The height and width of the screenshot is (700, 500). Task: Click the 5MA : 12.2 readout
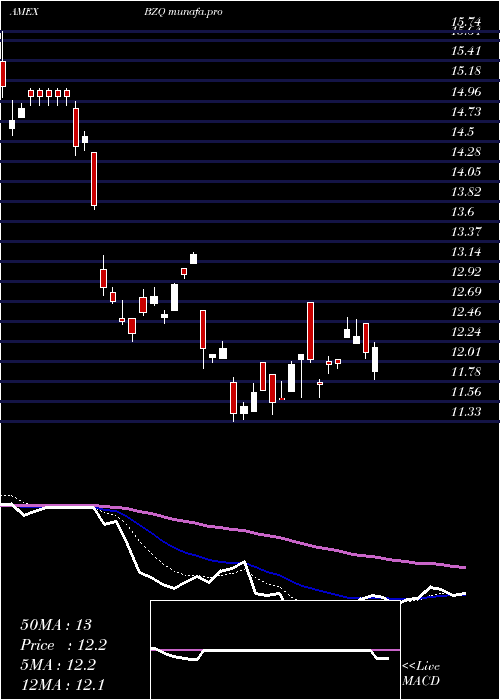coord(58,665)
